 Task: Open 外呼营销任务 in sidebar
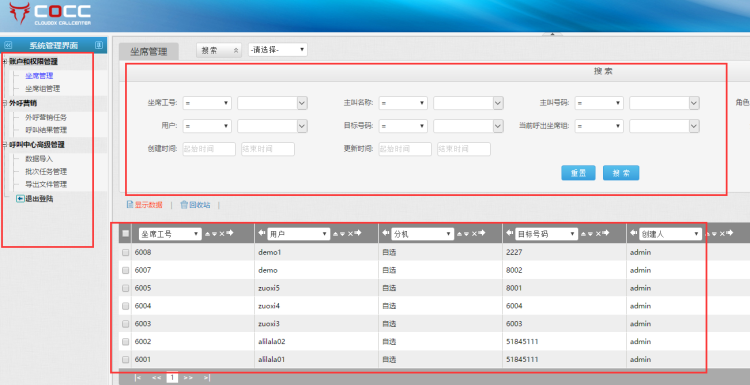point(46,117)
